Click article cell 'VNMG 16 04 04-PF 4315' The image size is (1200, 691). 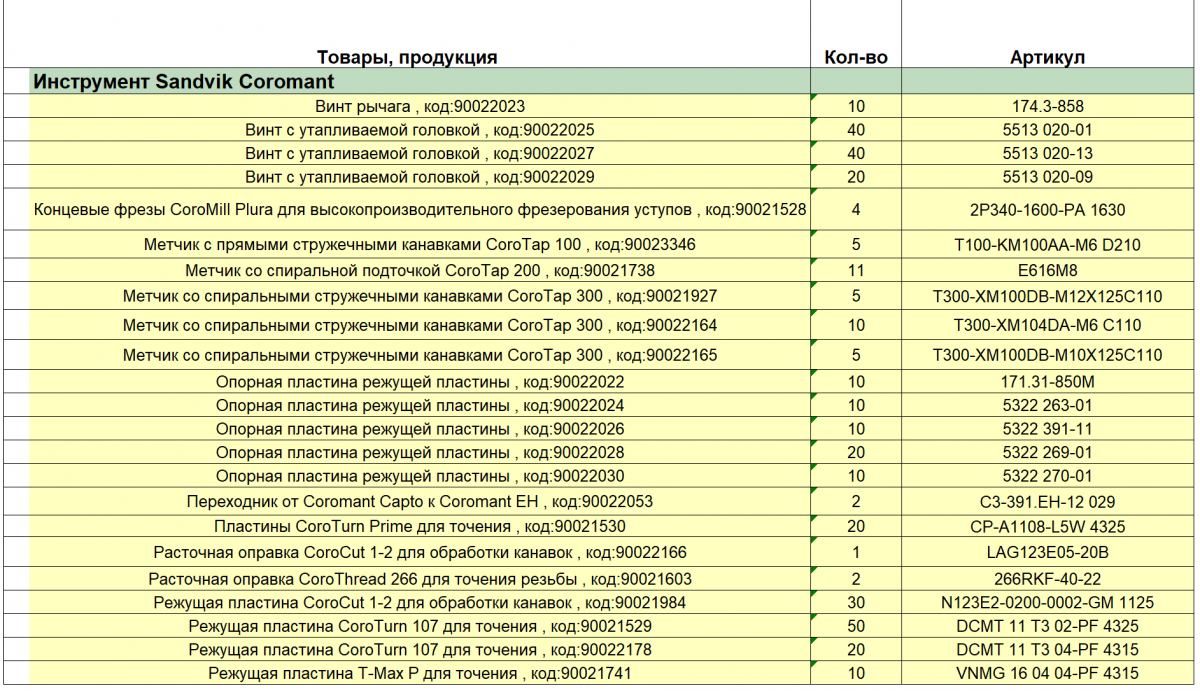1048,674
